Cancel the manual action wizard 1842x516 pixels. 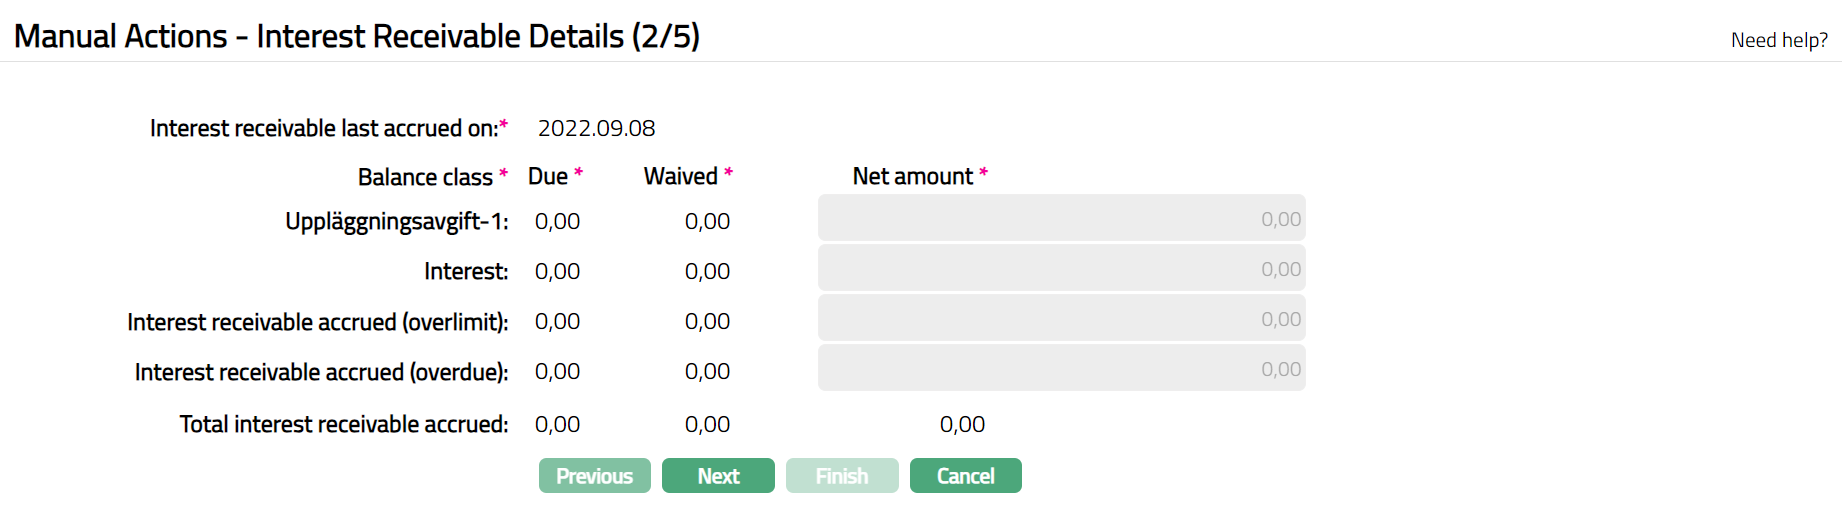(965, 476)
